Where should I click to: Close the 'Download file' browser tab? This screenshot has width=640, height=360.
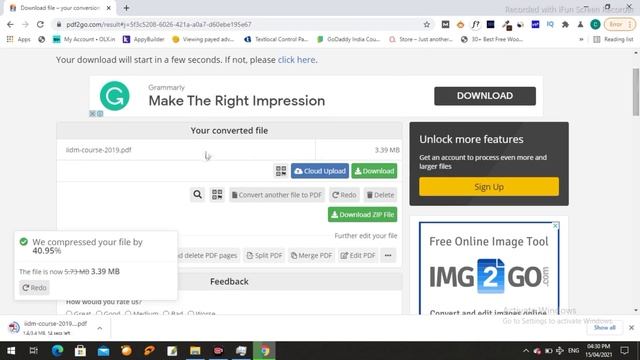coord(109,8)
